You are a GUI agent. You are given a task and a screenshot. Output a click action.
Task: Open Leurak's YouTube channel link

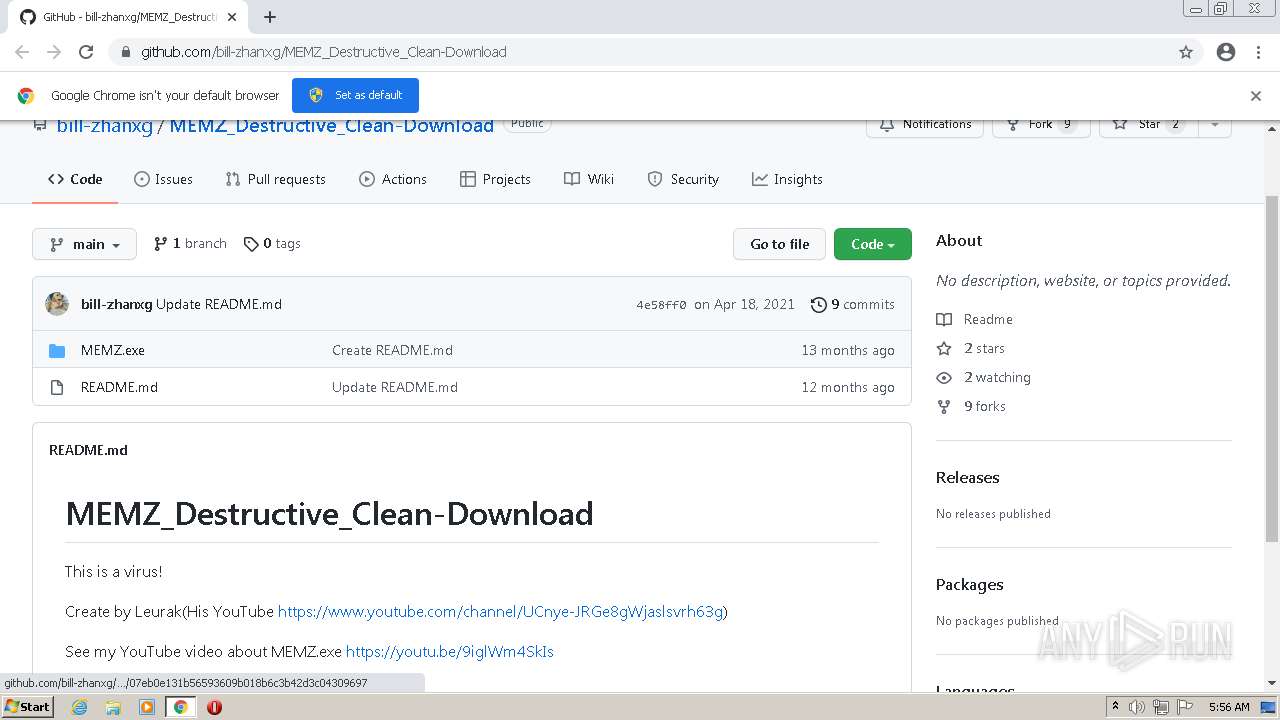[x=501, y=611]
